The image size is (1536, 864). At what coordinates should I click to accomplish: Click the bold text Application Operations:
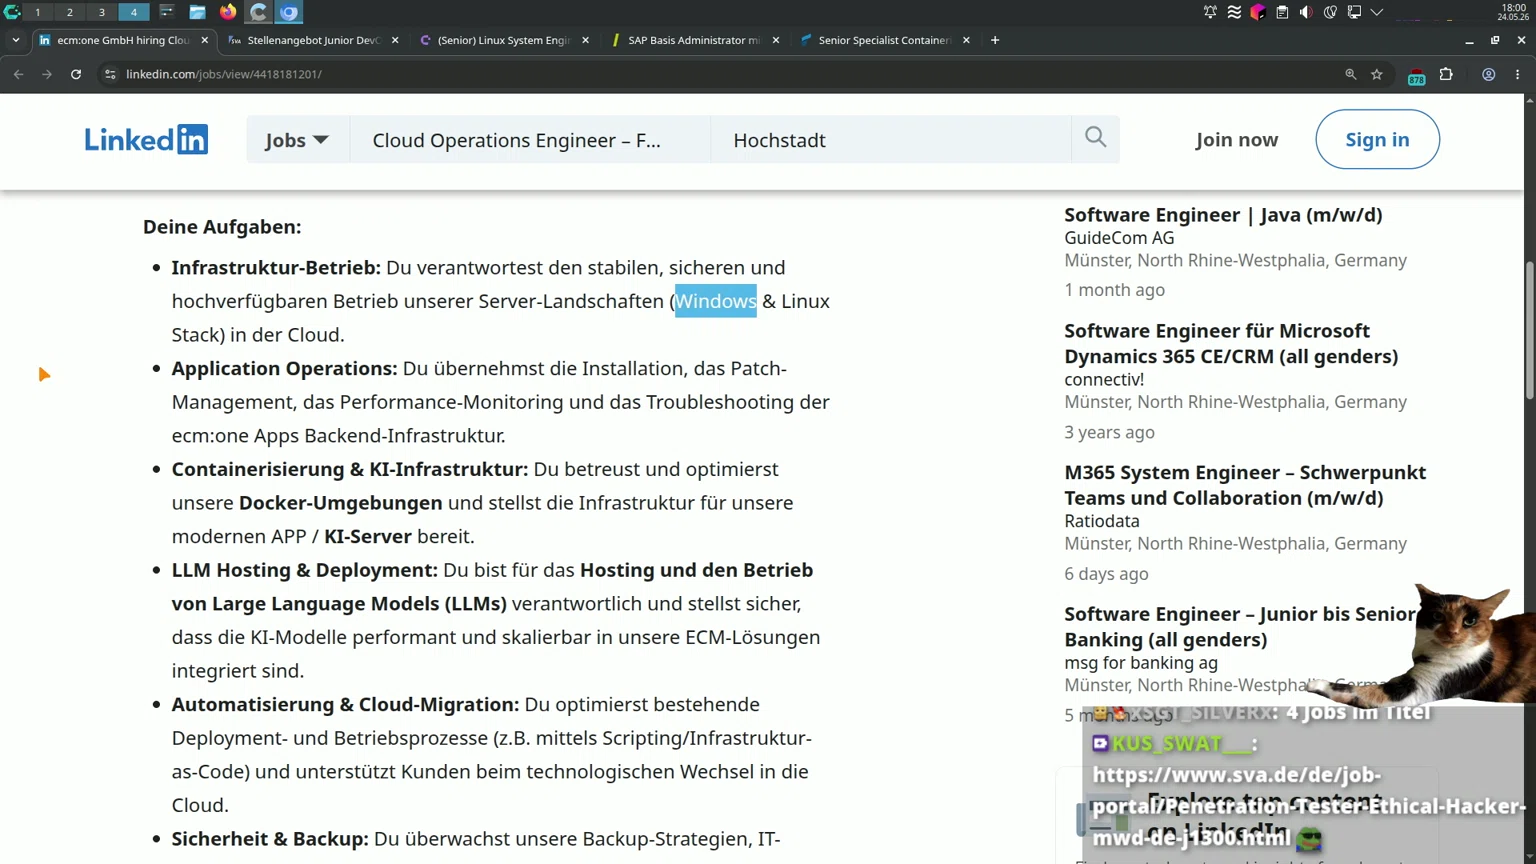coord(284,369)
